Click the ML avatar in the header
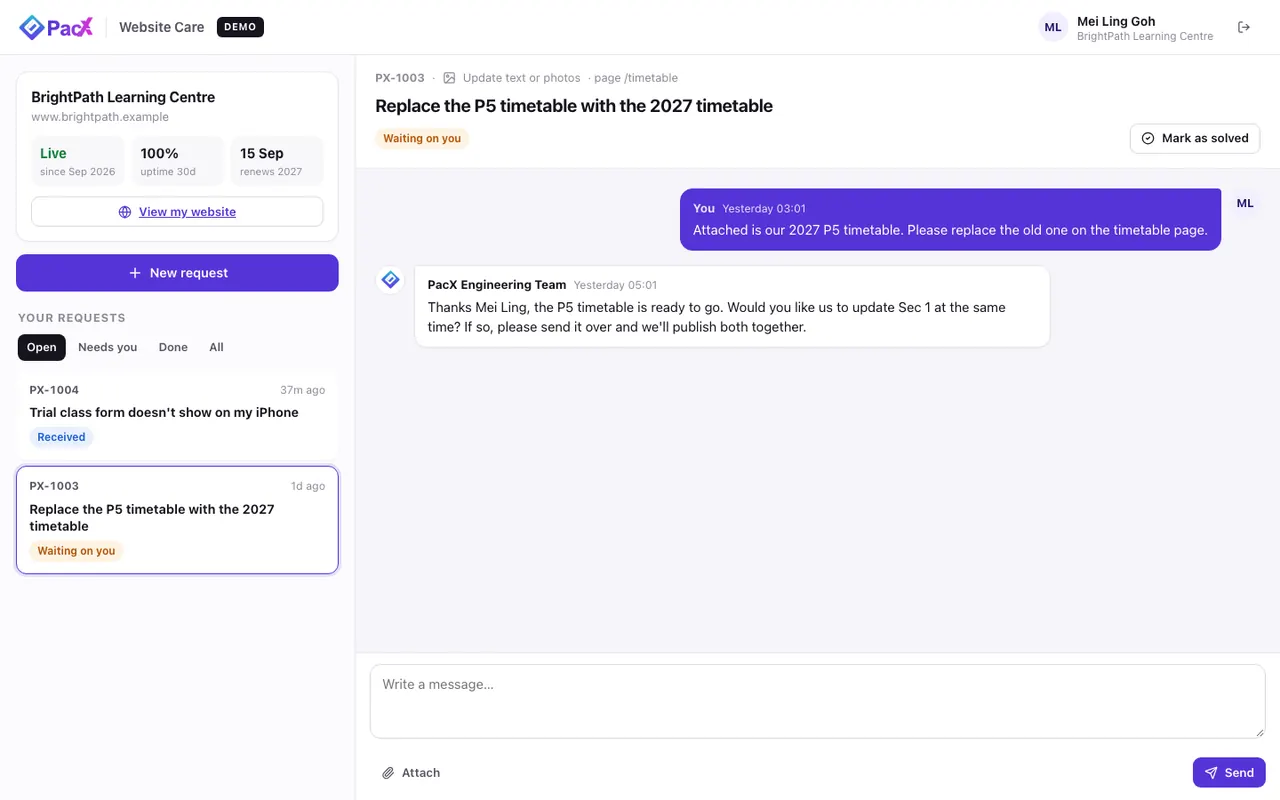The height and width of the screenshot is (800, 1280). coord(1053,27)
